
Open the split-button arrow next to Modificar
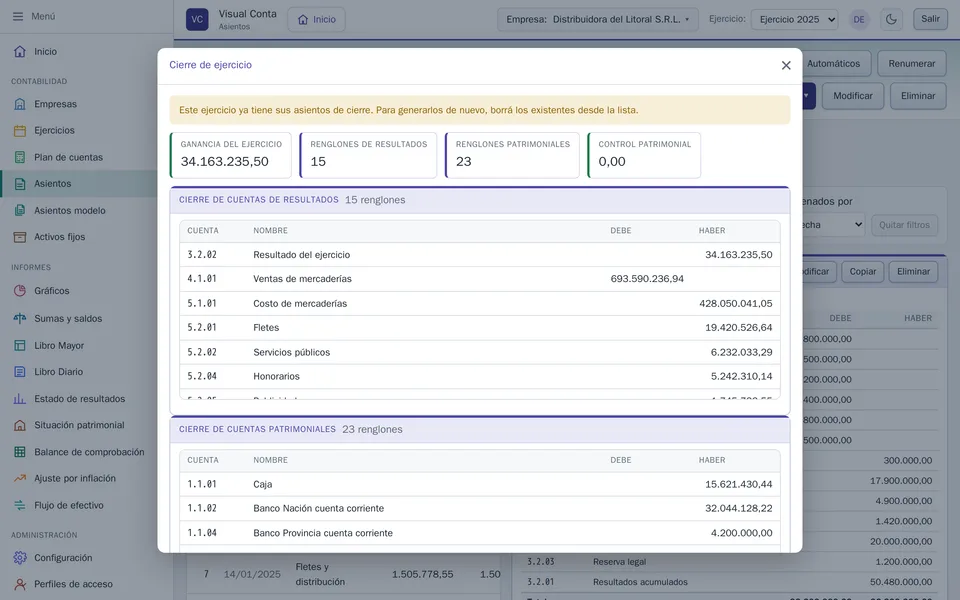(808, 96)
